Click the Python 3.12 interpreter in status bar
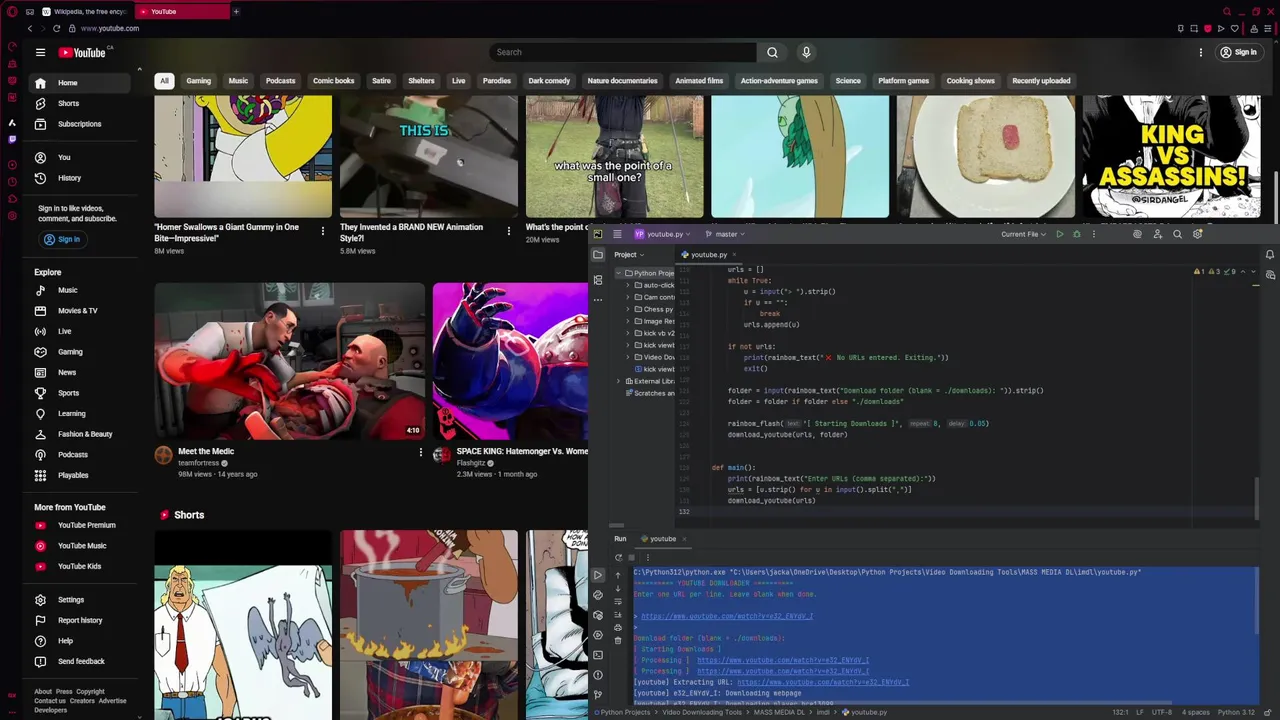The width and height of the screenshot is (1280, 720). click(1236, 712)
